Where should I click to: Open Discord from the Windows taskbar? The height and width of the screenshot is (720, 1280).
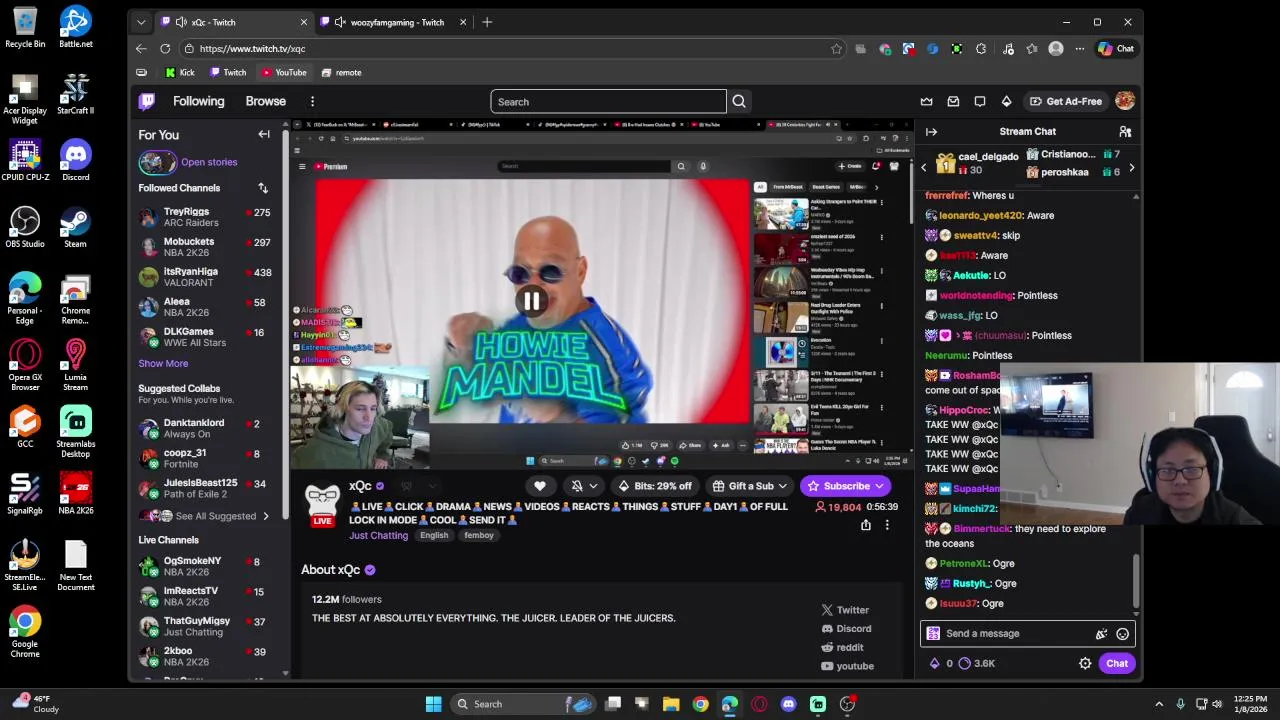pyautogui.click(x=788, y=704)
